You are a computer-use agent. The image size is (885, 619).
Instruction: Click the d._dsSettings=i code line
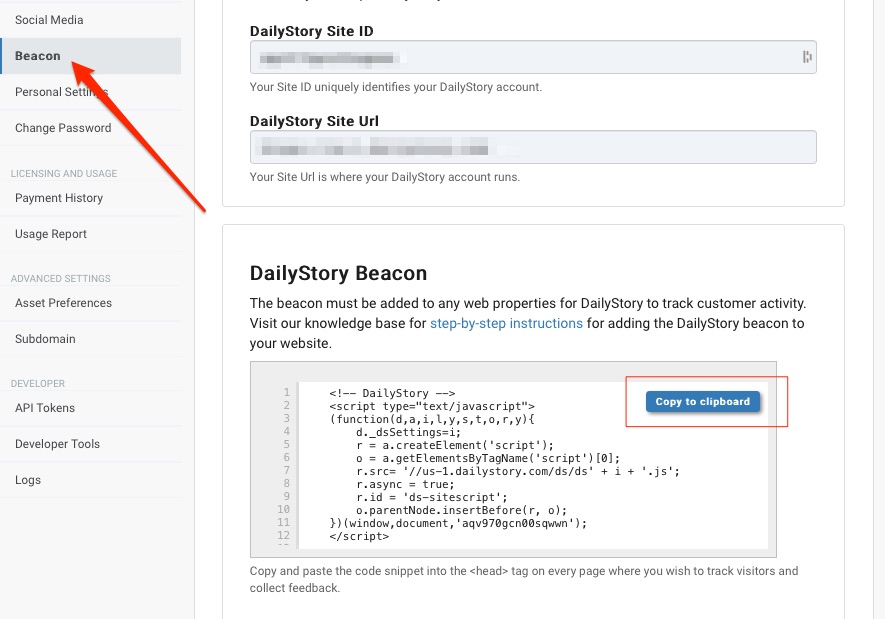pyautogui.click(x=408, y=432)
